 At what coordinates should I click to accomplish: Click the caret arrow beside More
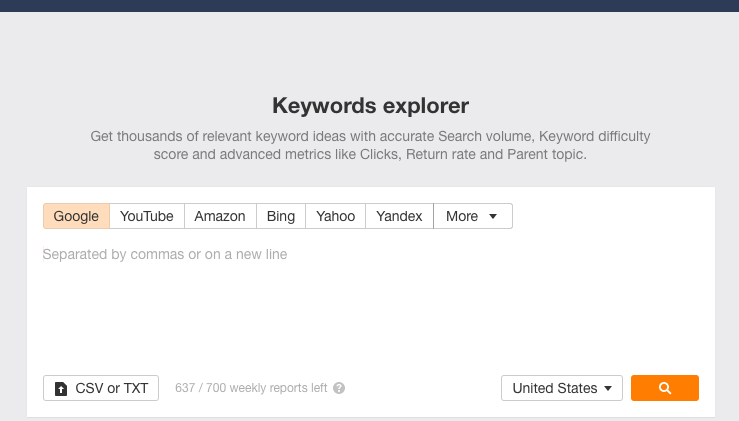click(493, 217)
